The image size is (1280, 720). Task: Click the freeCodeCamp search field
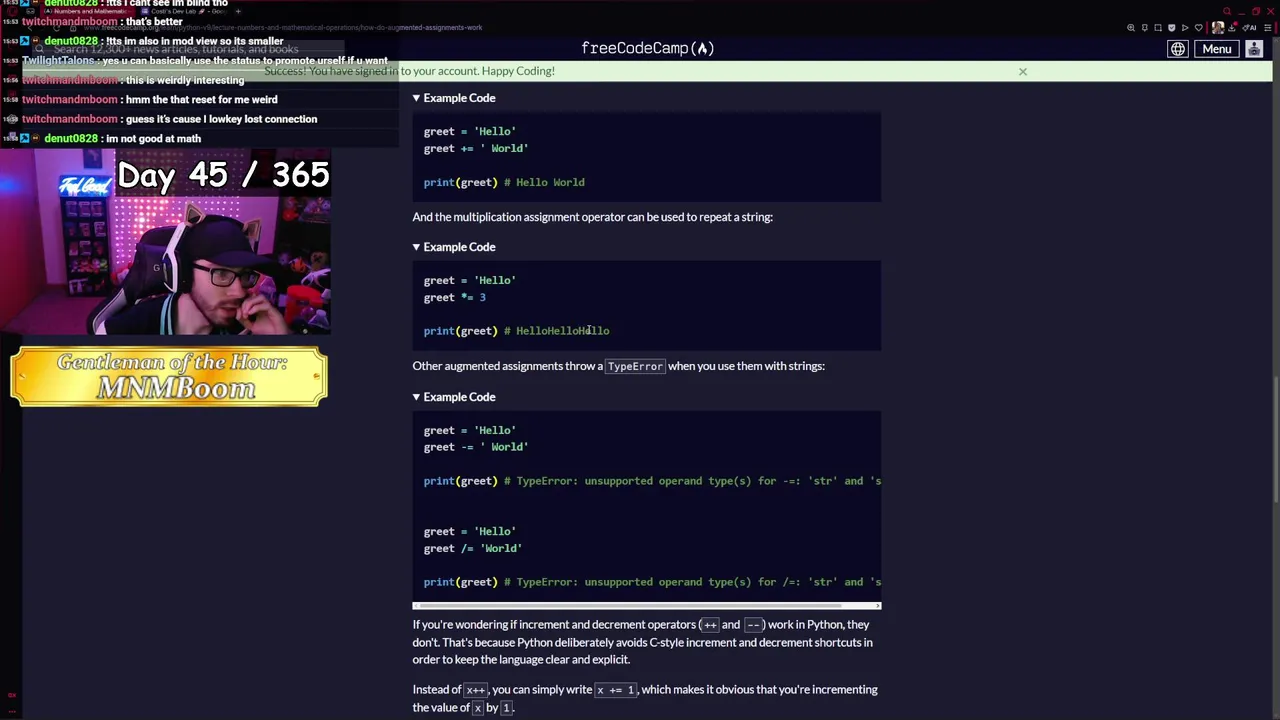190,49
